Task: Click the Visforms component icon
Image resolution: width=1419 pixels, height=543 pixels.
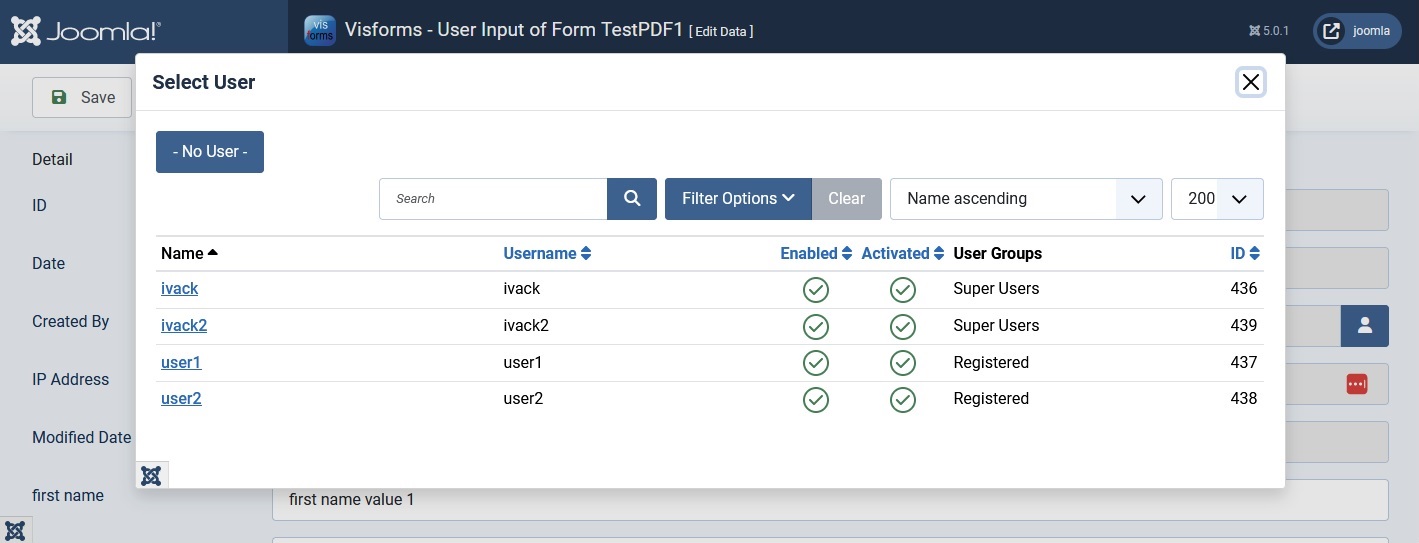Action: coord(319,31)
